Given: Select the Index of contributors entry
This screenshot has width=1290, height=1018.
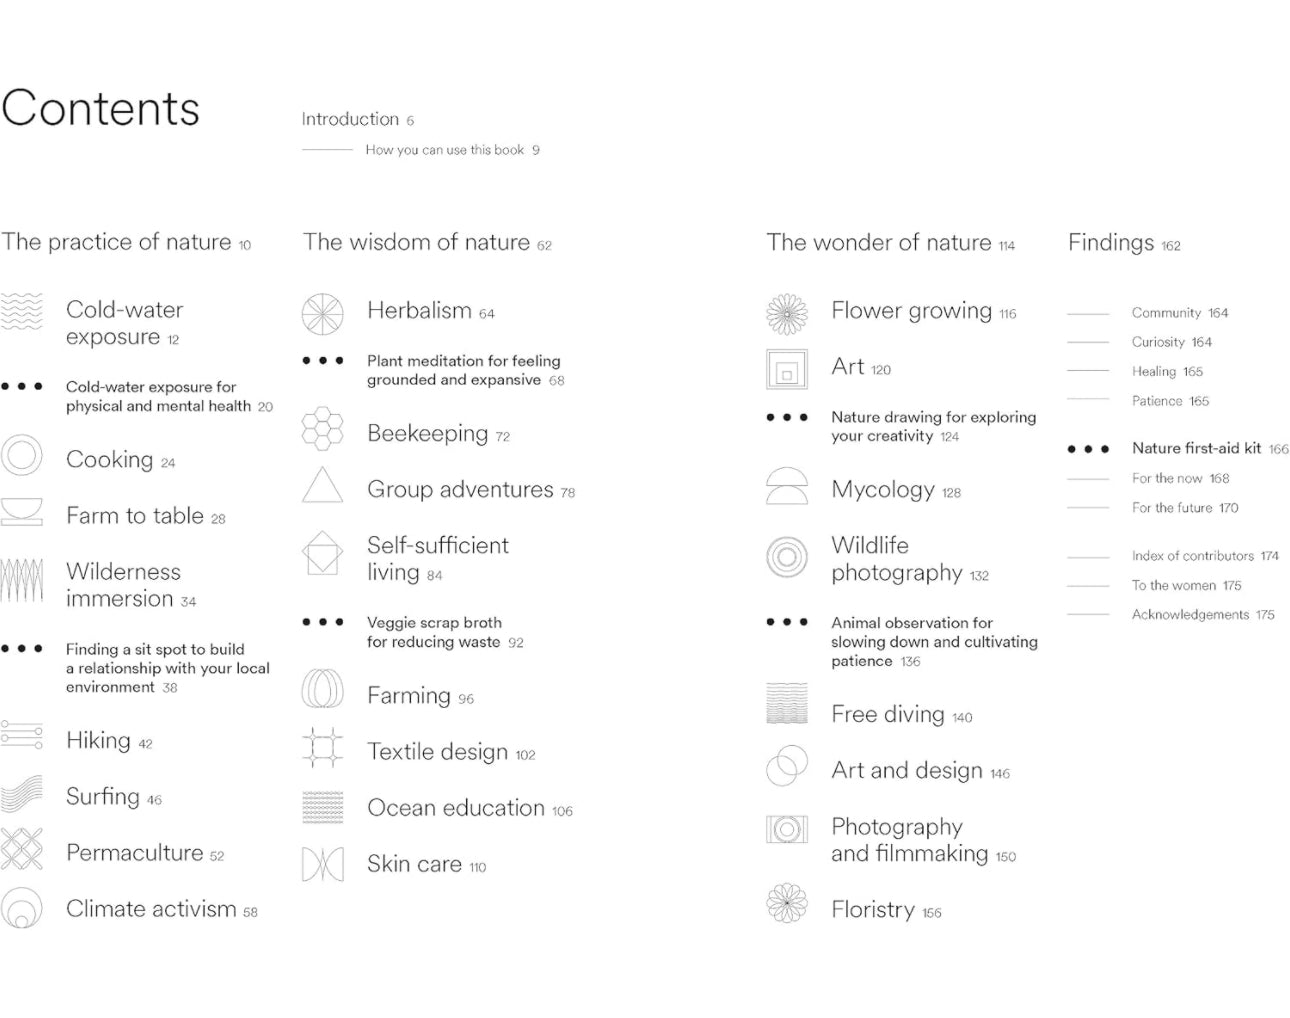Looking at the screenshot, I should [x=1193, y=556].
